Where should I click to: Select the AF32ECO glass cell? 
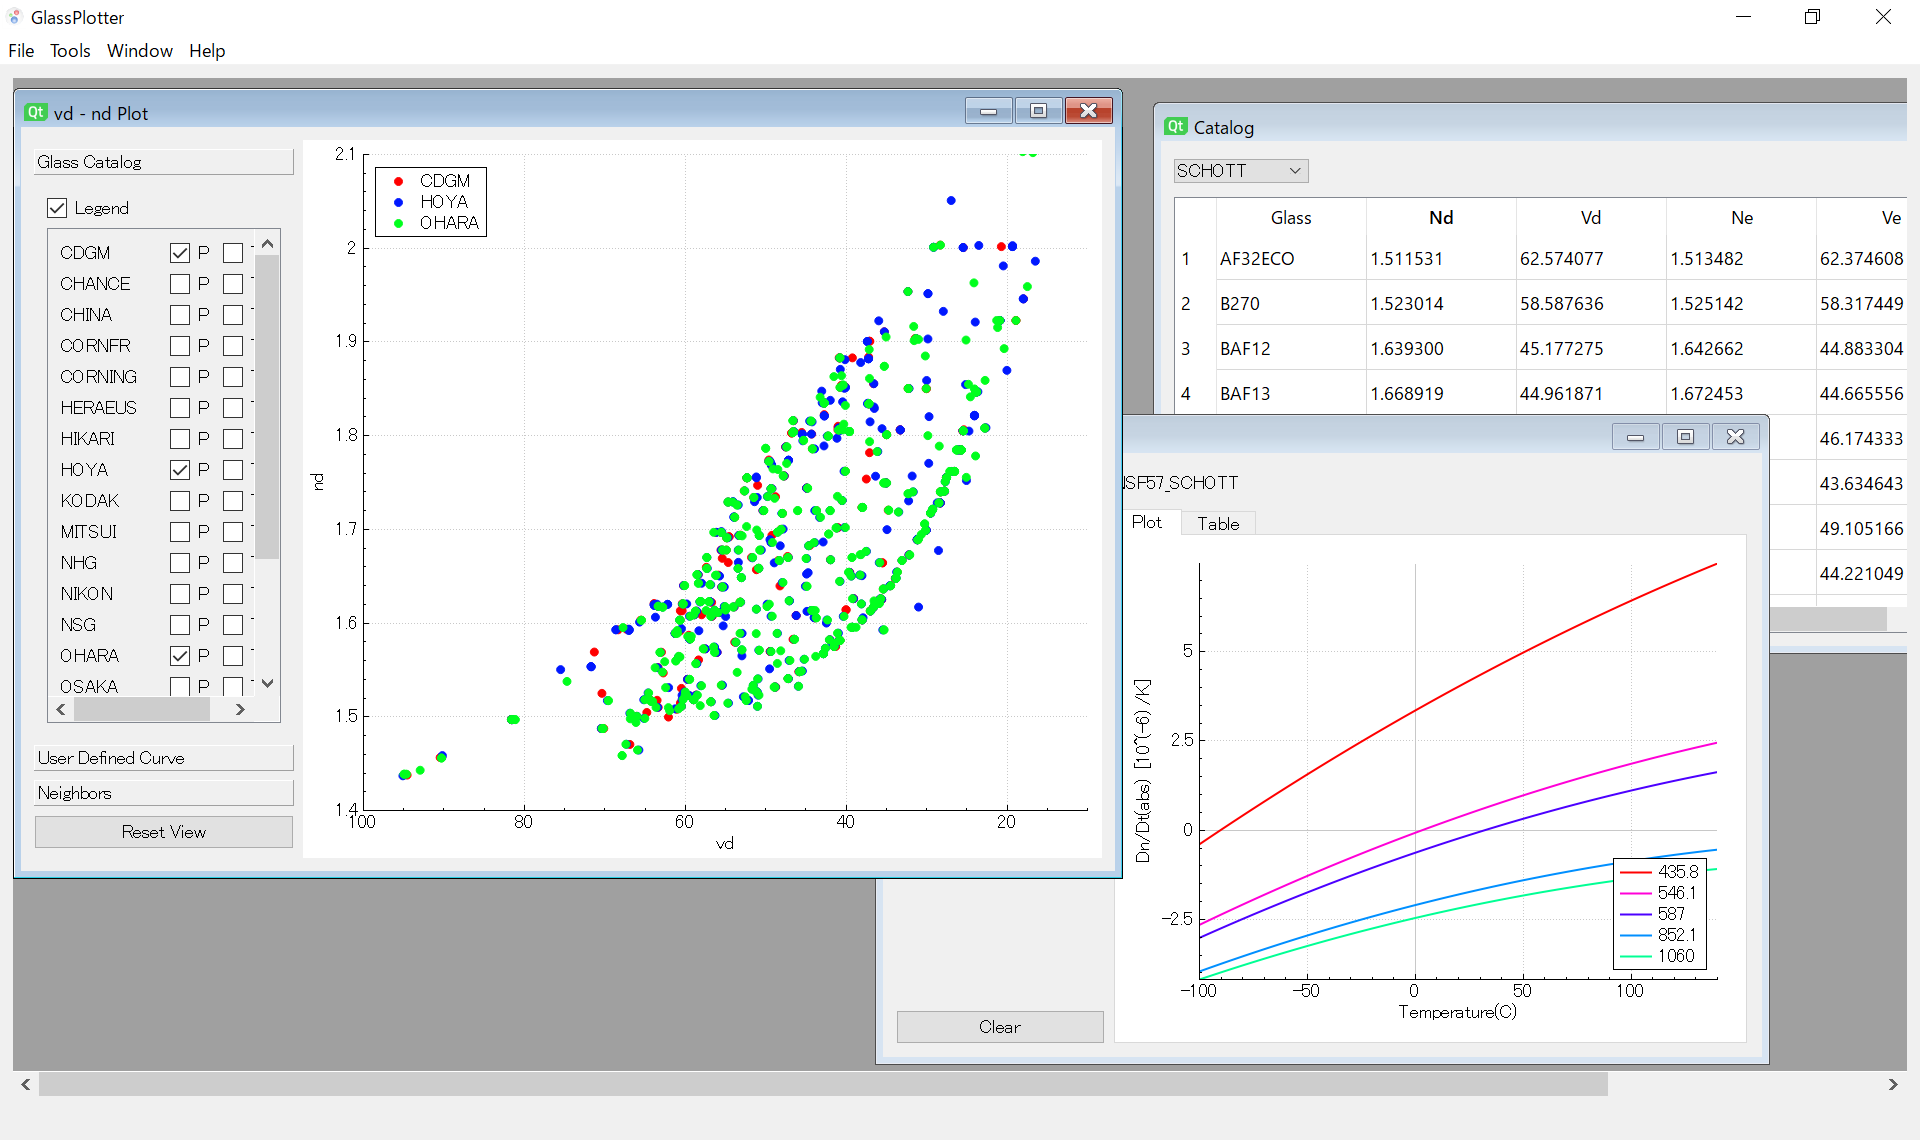tap(1291, 259)
